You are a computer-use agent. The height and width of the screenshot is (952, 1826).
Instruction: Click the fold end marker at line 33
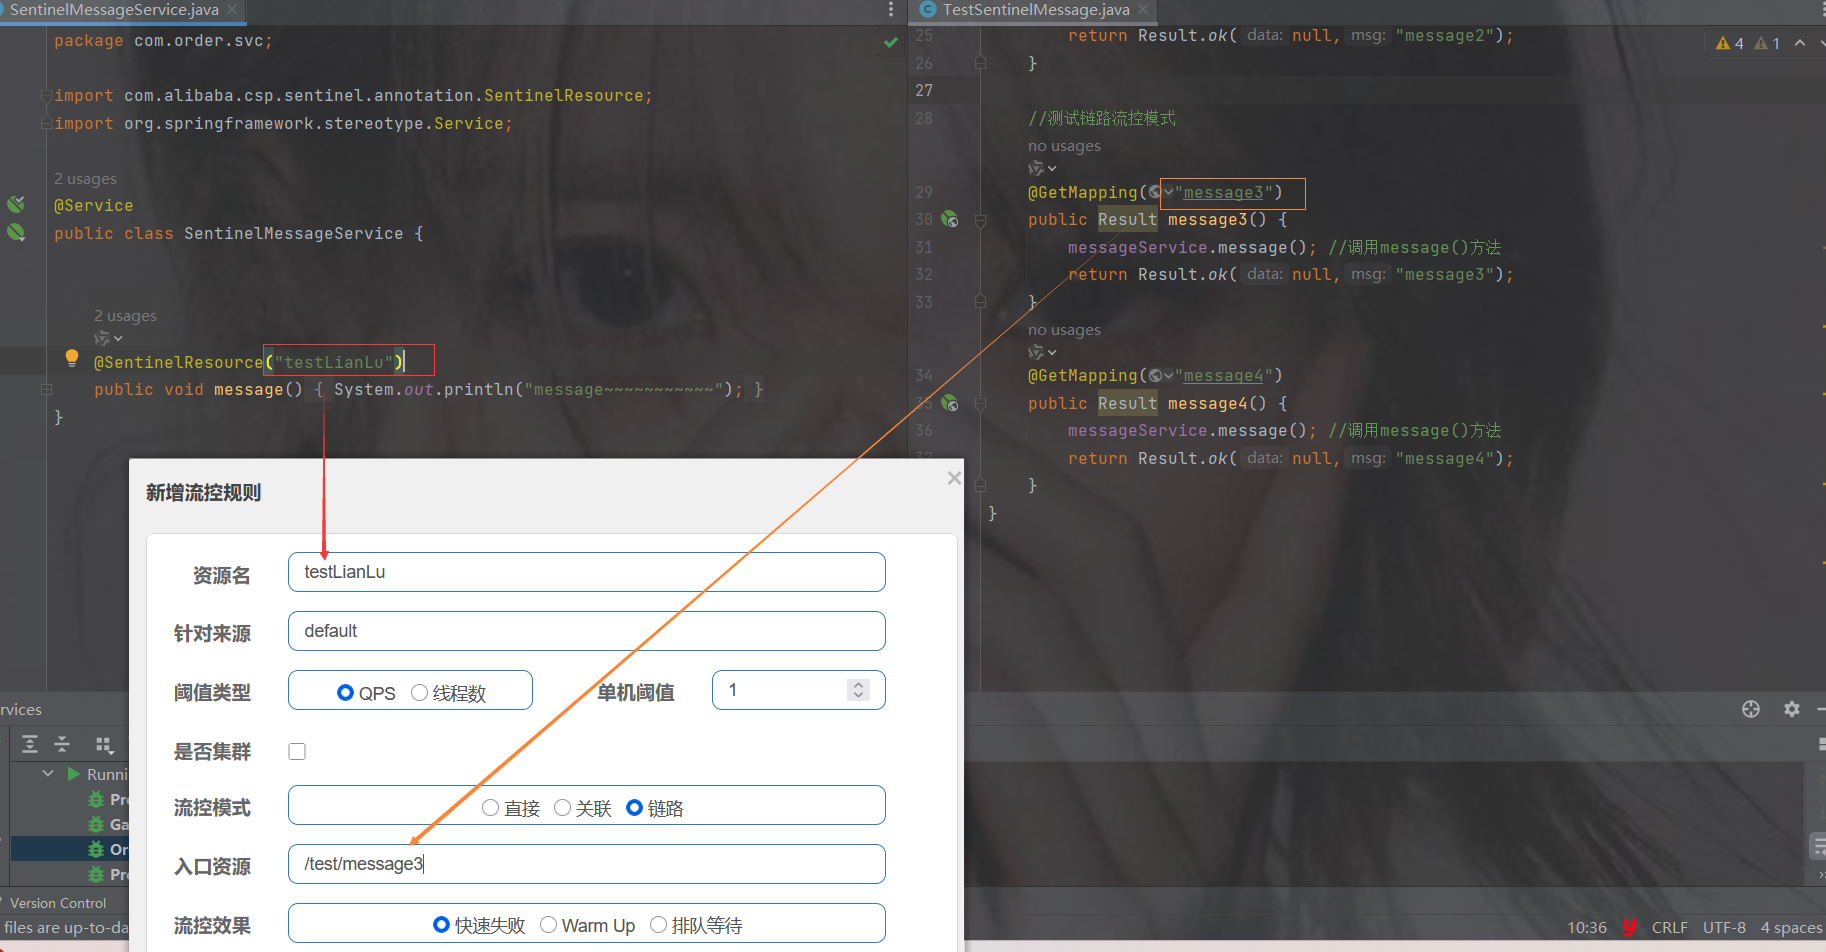[x=980, y=302]
